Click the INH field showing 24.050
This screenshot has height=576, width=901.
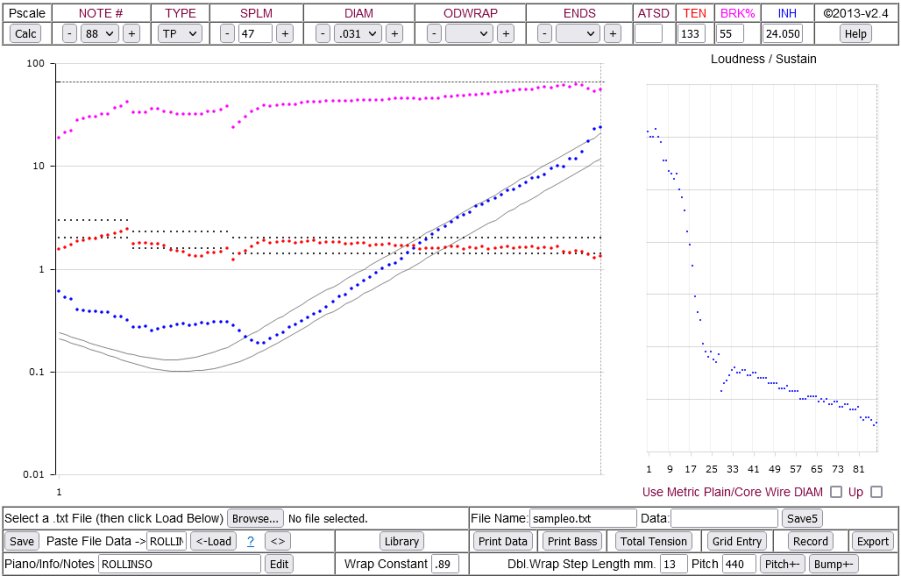click(x=783, y=34)
